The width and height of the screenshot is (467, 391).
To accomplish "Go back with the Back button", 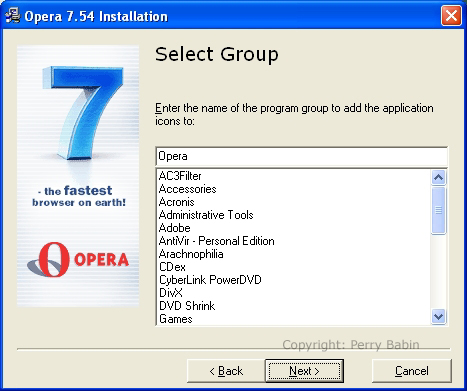I will tap(226, 371).
